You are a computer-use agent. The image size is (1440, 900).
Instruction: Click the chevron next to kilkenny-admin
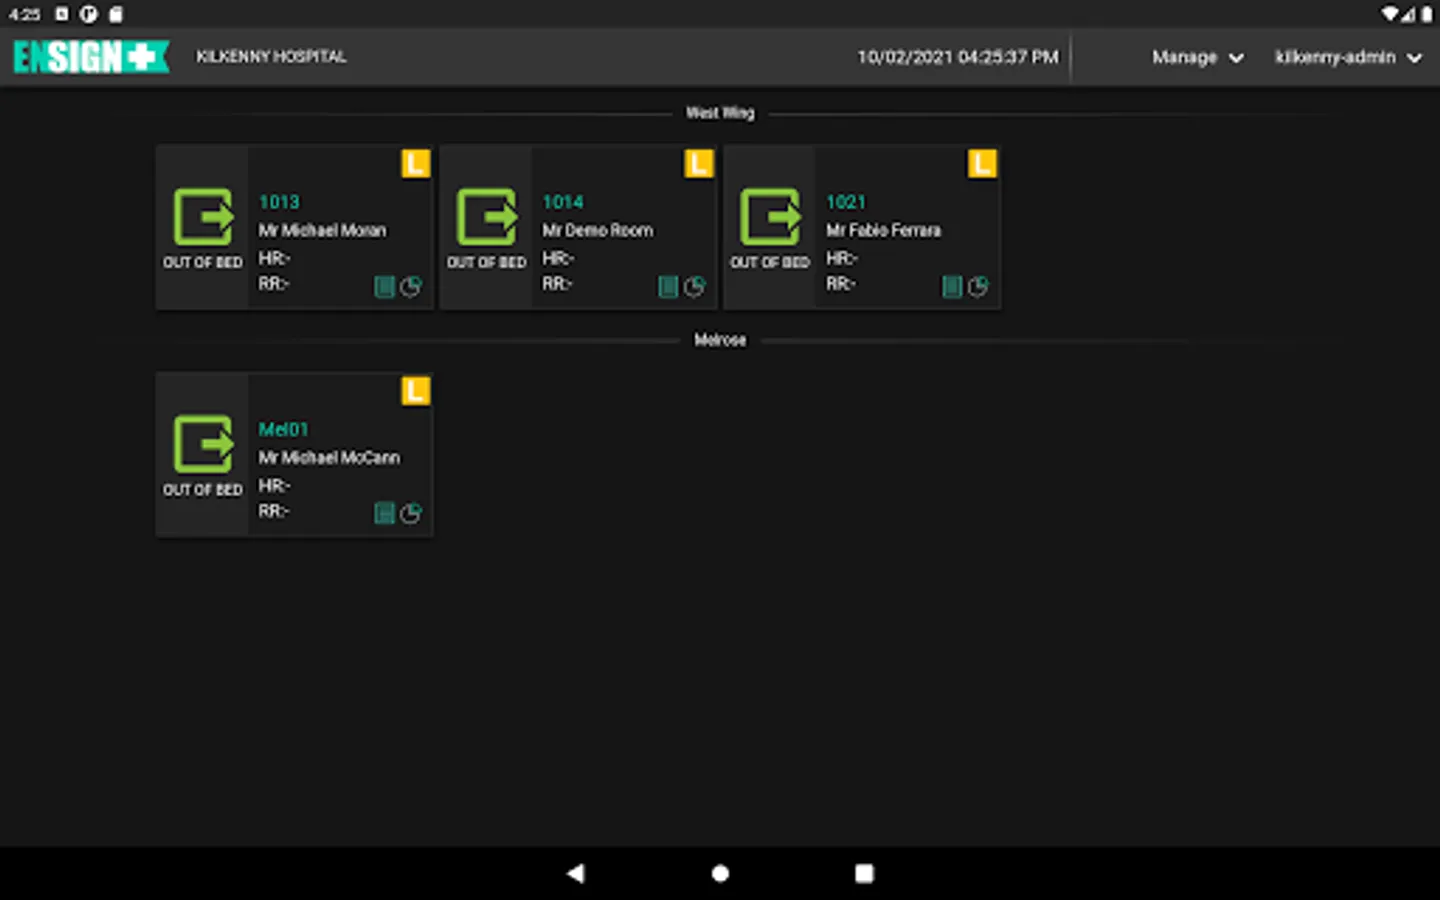(x=1415, y=58)
